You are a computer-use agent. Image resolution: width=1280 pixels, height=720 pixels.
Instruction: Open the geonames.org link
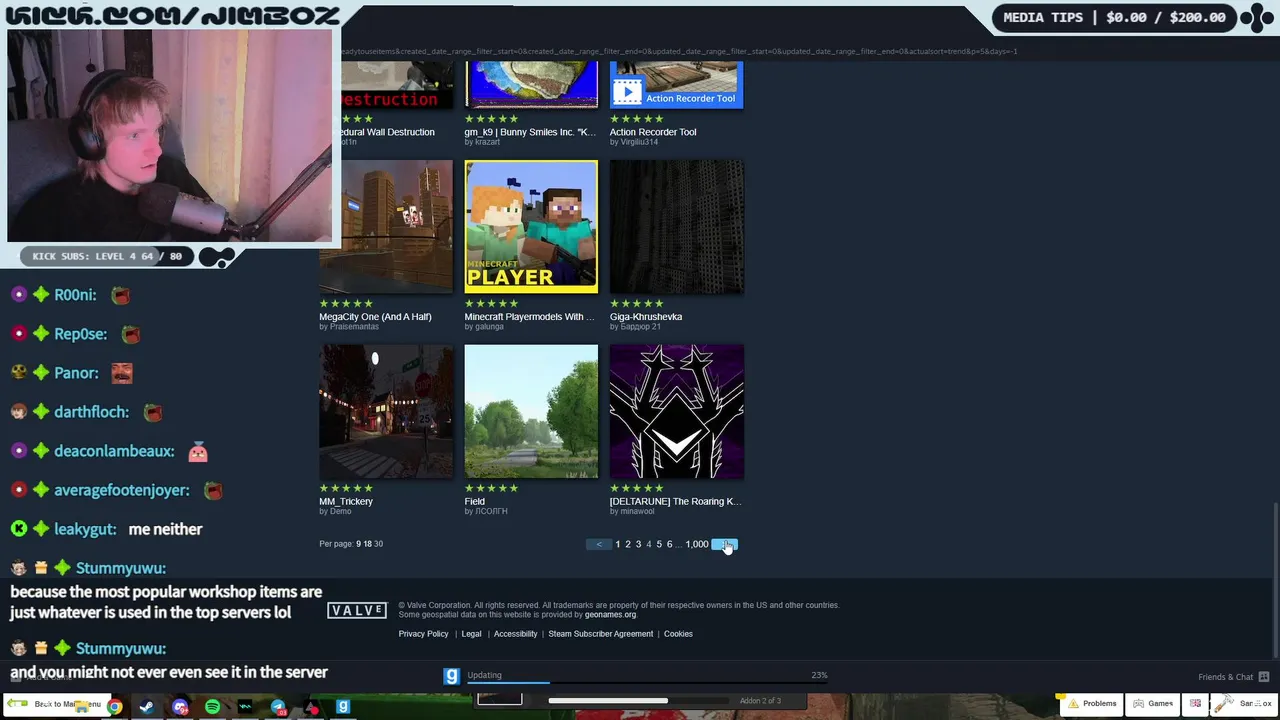click(610, 615)
